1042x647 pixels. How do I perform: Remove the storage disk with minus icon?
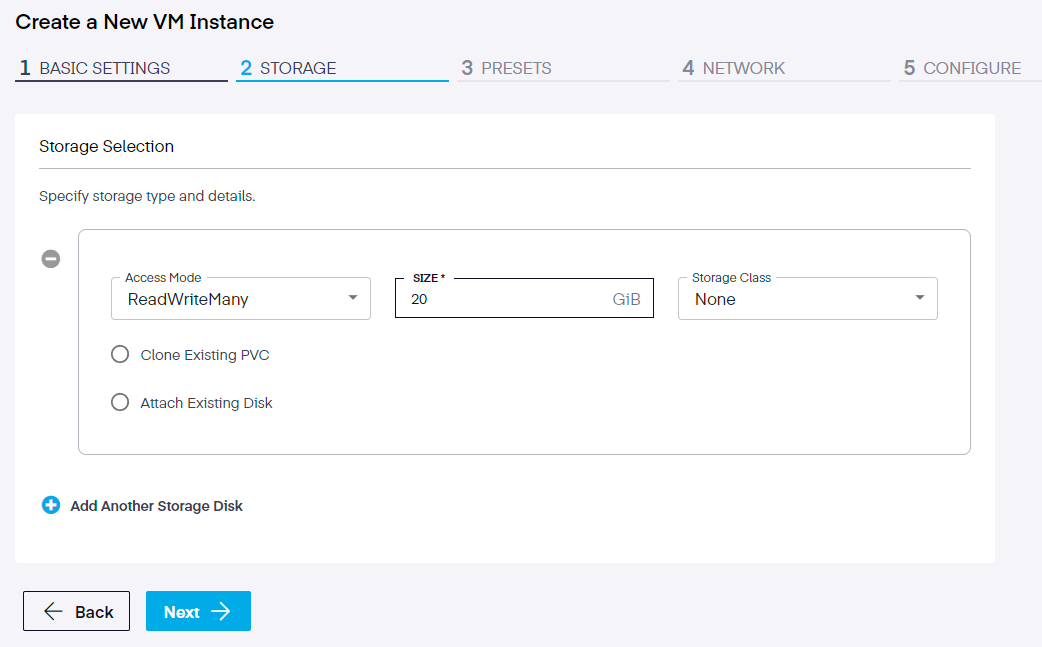(x=50, y=259)
